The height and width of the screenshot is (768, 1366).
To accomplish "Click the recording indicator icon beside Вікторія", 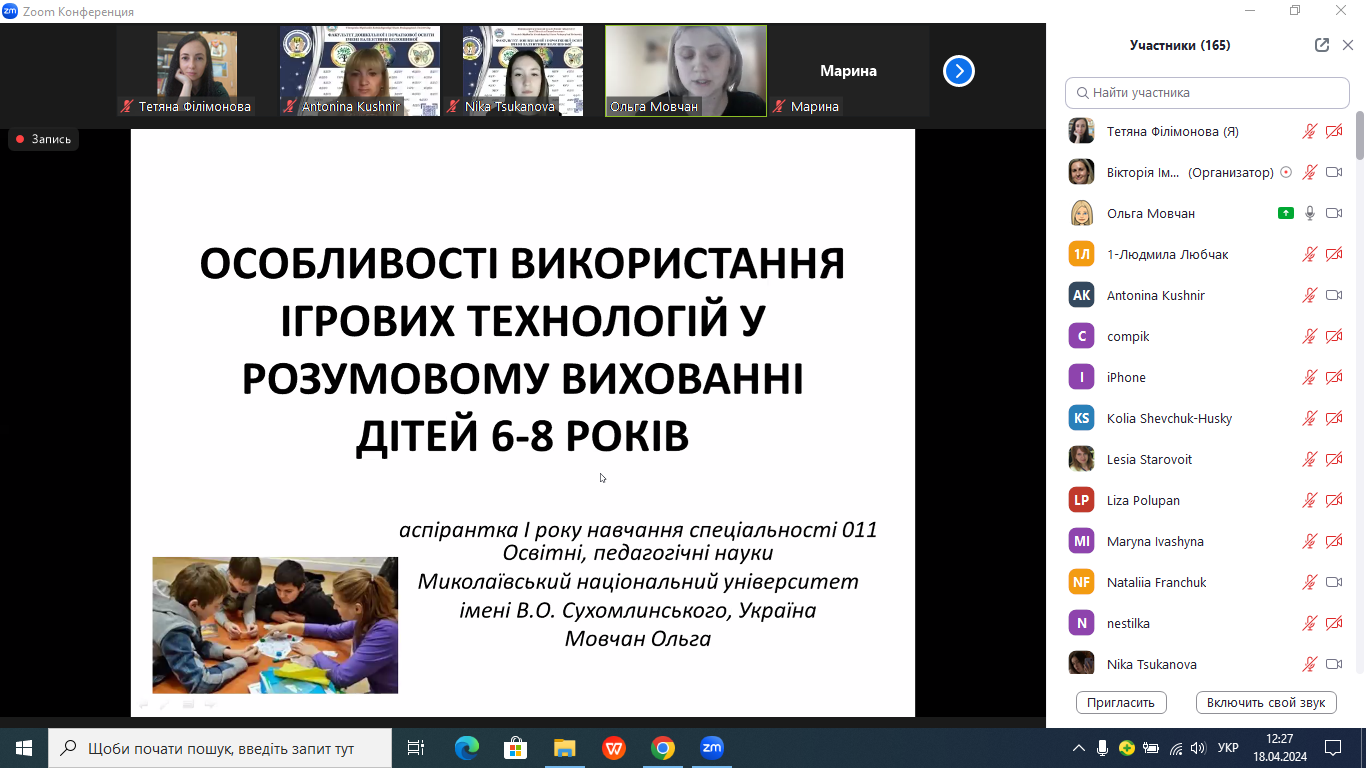I will pos(1286,172).
